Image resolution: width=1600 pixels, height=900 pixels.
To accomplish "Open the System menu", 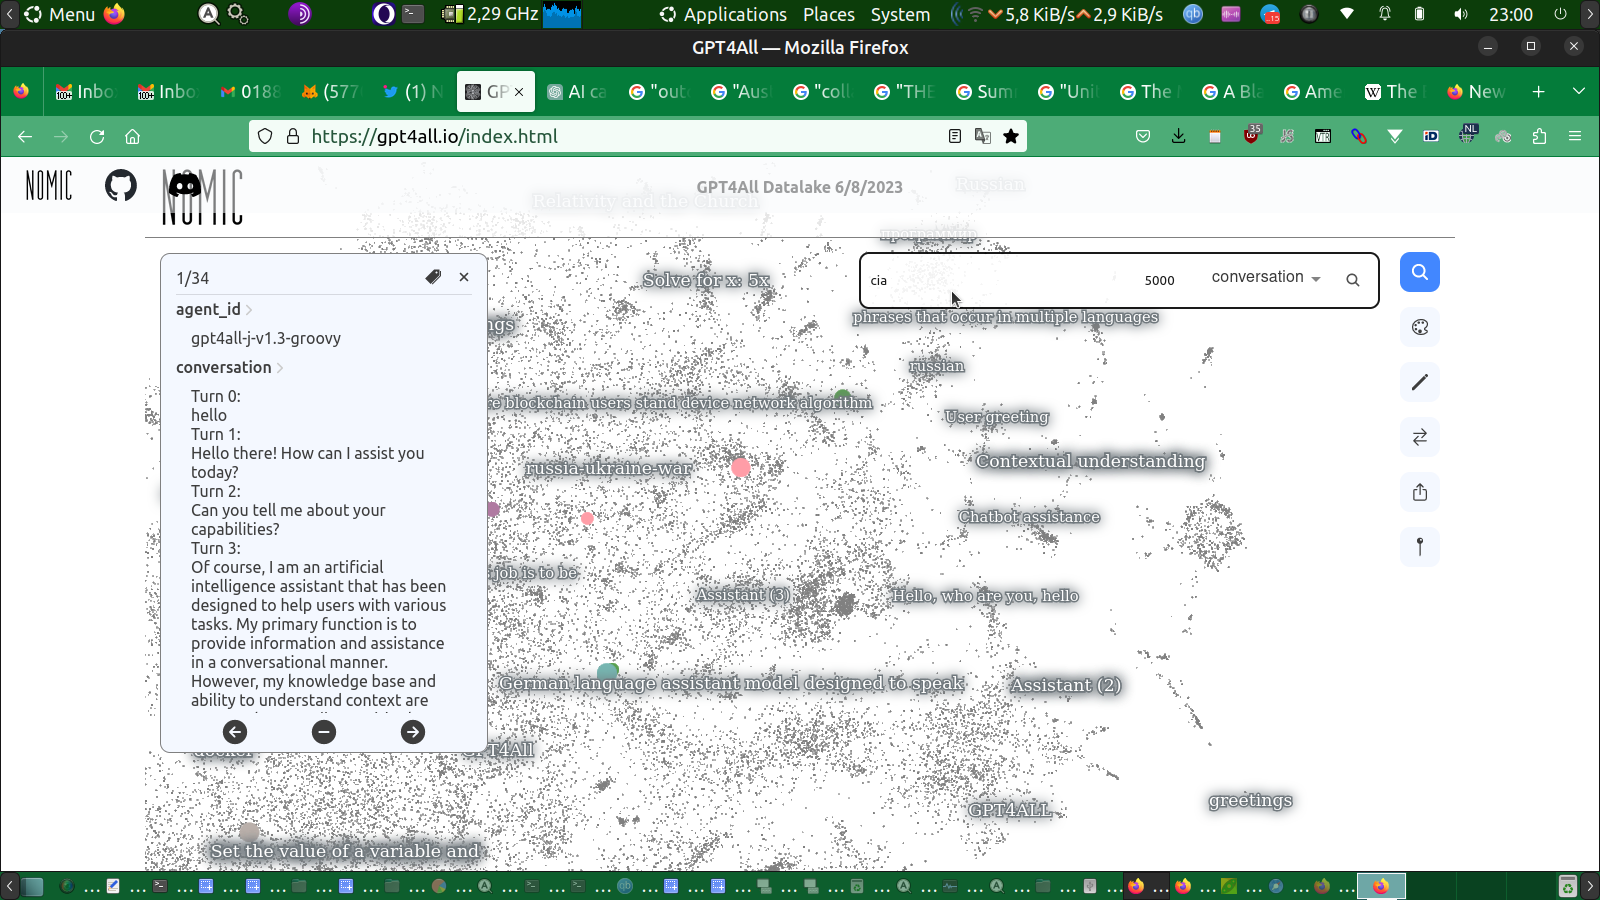I will click(900, 14).
